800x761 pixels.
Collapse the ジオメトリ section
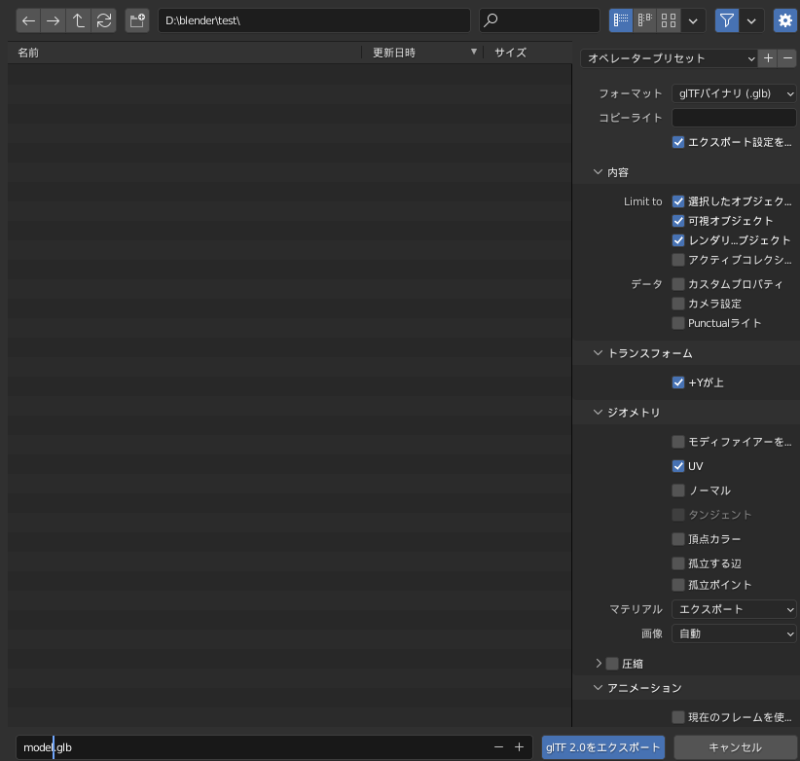pos(598,412)
